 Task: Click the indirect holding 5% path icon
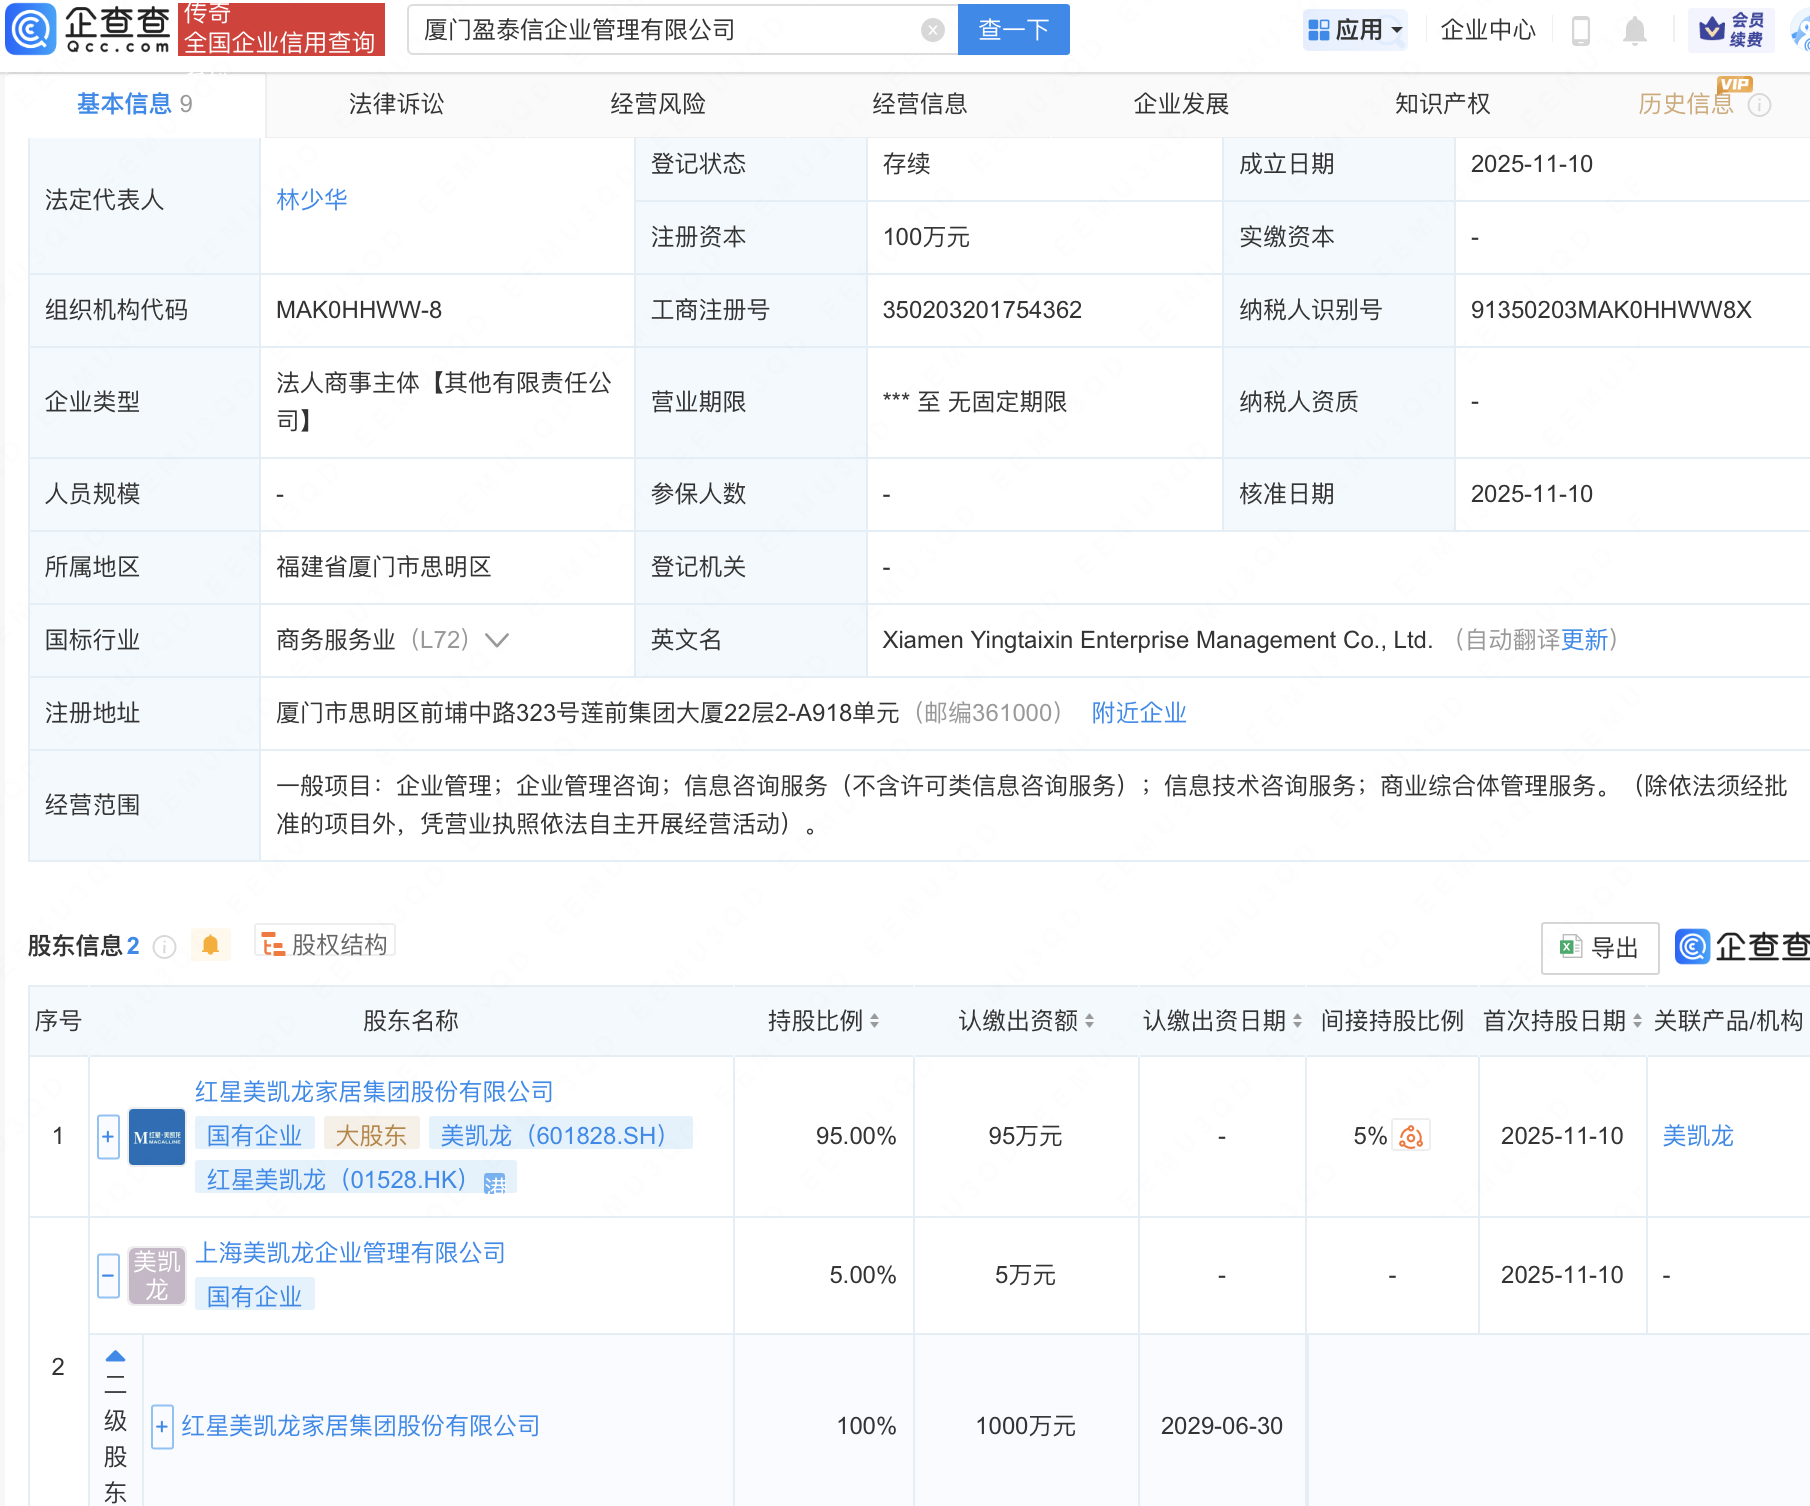click(1411, 1137)
